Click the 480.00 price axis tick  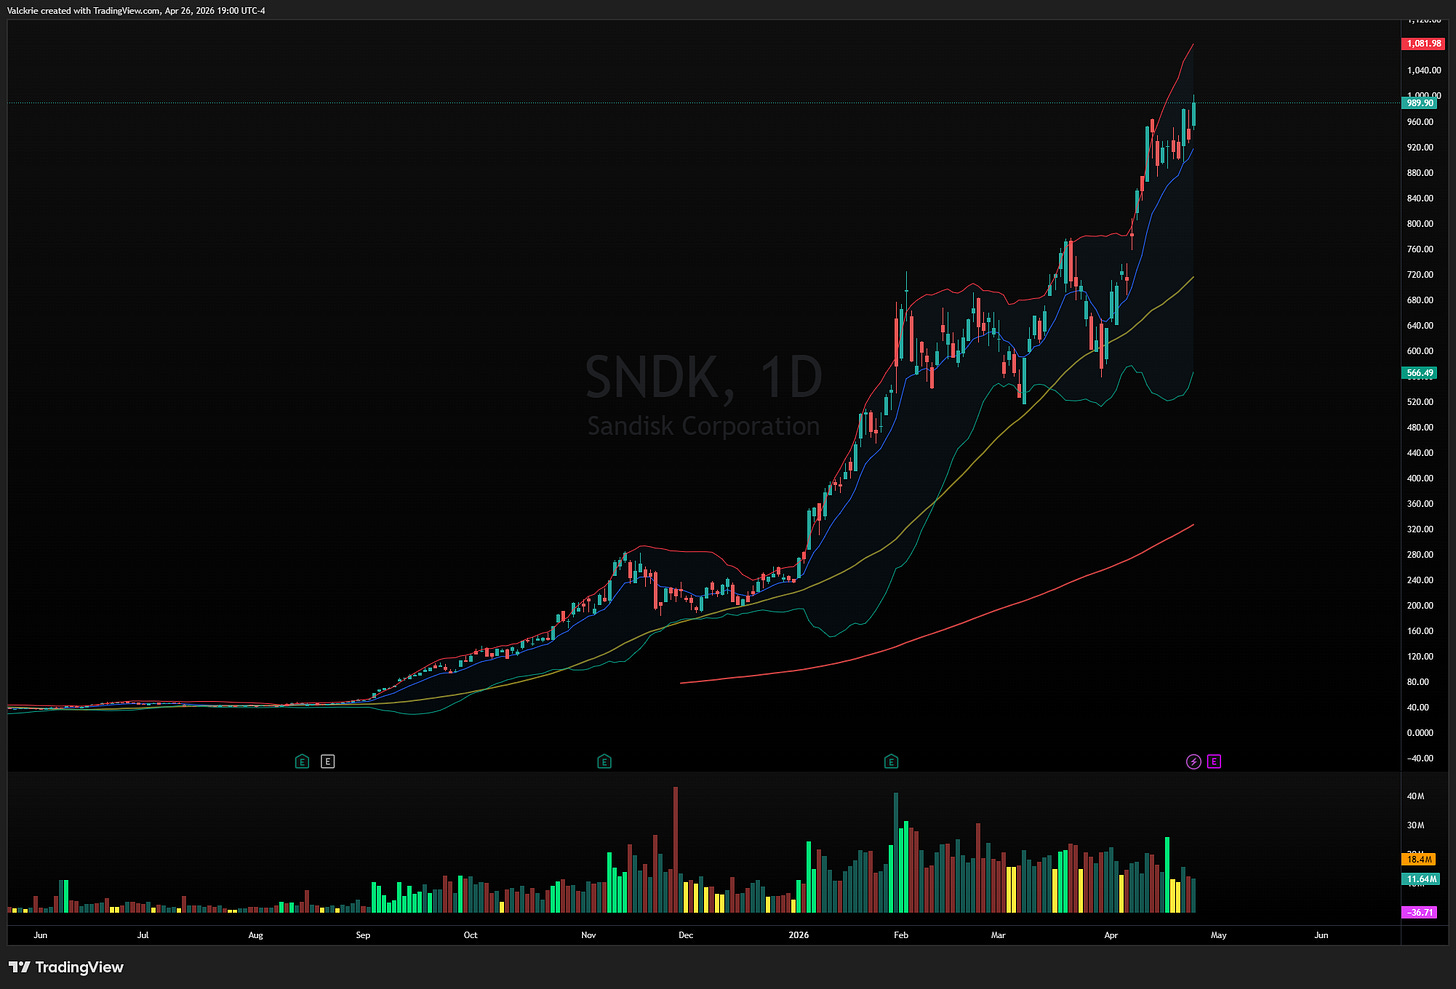[1420, 428]
